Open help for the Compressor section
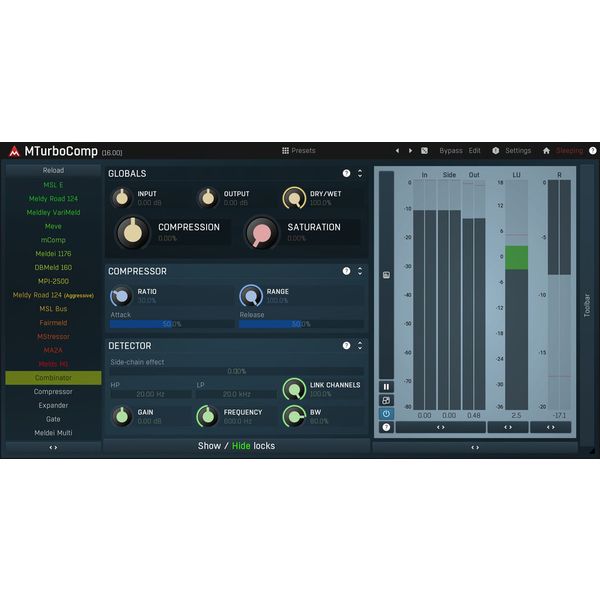 pyautogui.click(x=346, y=271)
